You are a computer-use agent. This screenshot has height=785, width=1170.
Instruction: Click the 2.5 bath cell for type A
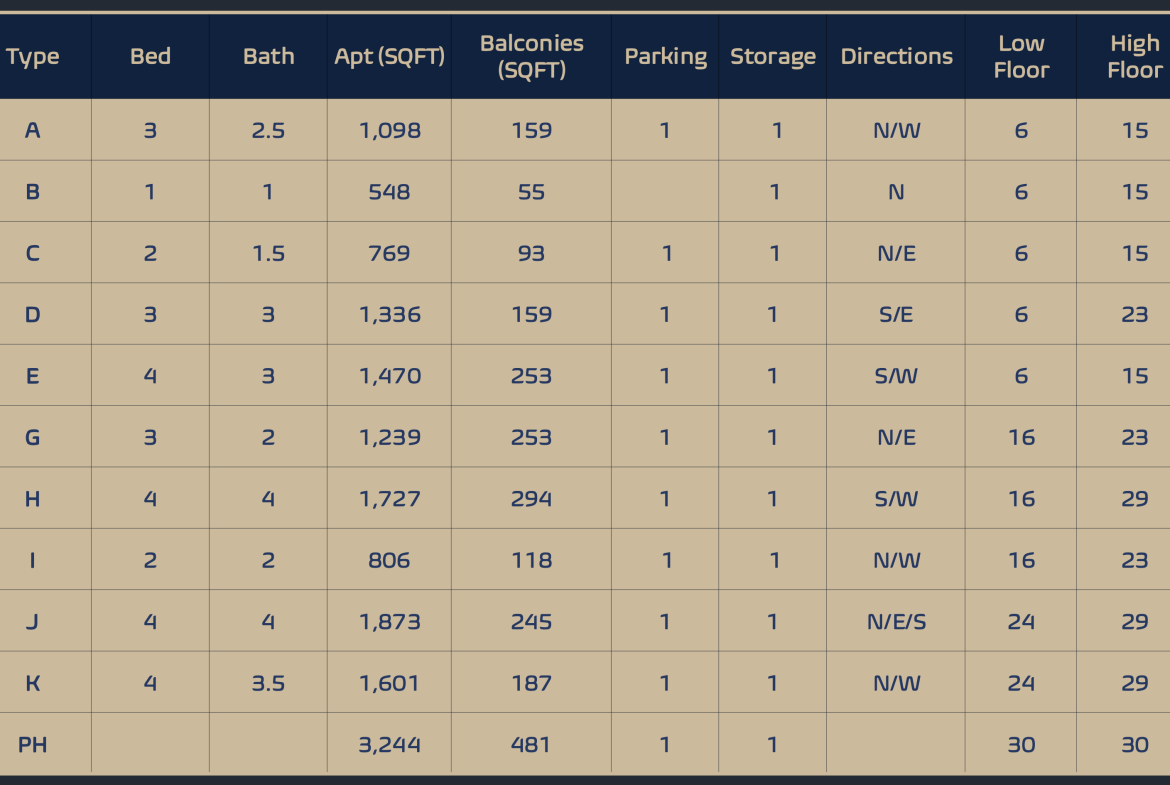click(x=268, y=130)
